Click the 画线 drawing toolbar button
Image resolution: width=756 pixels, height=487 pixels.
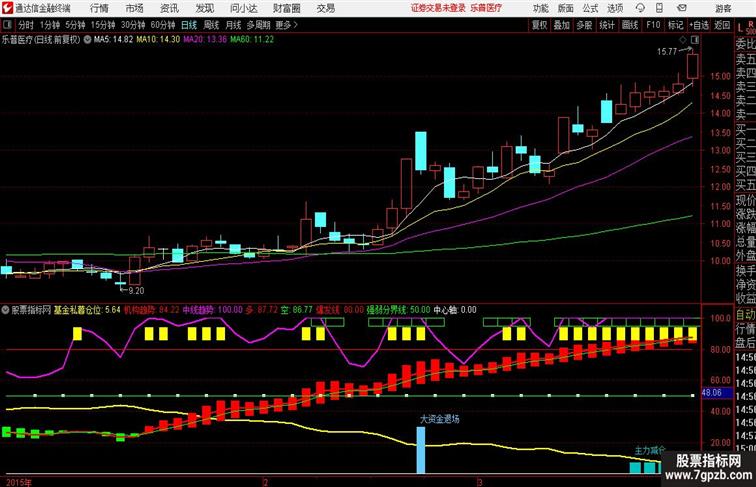click(630, 25)
